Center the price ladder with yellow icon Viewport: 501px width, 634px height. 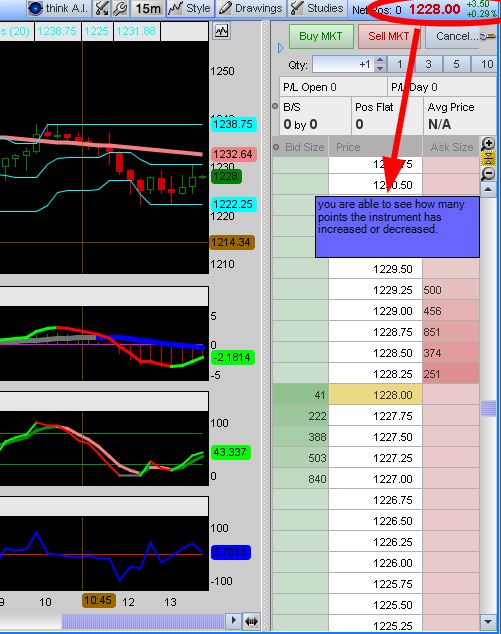point(488,158)
